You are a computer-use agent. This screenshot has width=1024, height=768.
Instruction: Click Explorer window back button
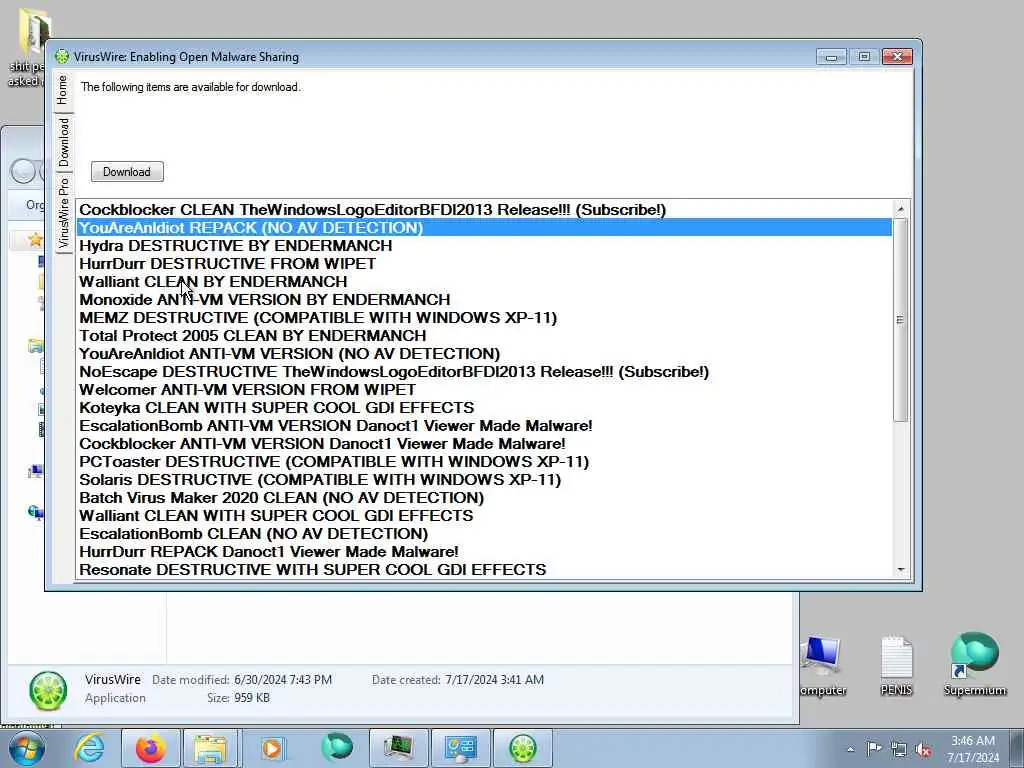(x=23, y=172)
